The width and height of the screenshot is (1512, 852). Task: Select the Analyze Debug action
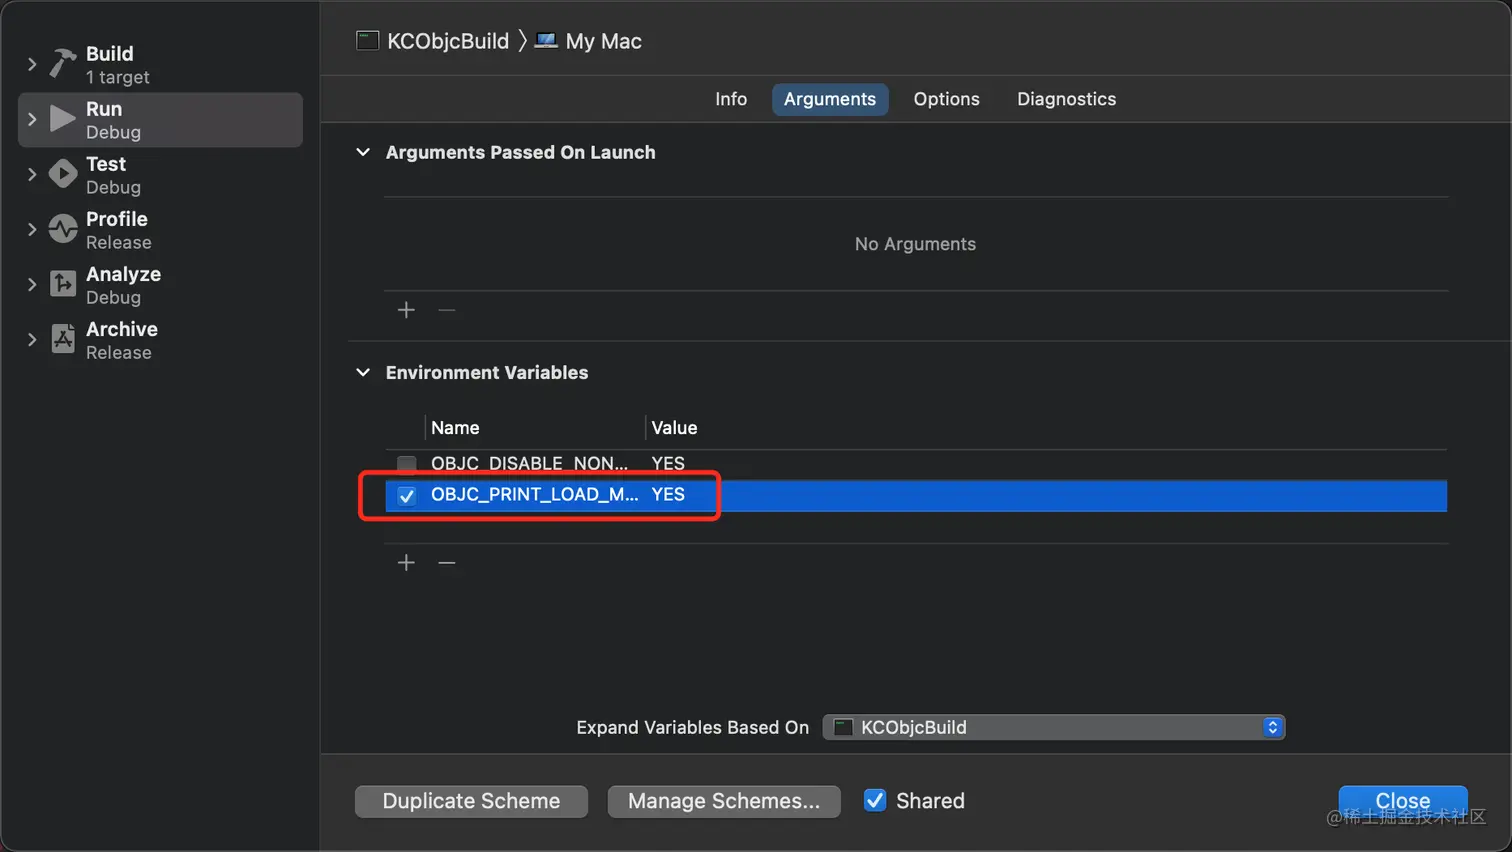(160, 285)
